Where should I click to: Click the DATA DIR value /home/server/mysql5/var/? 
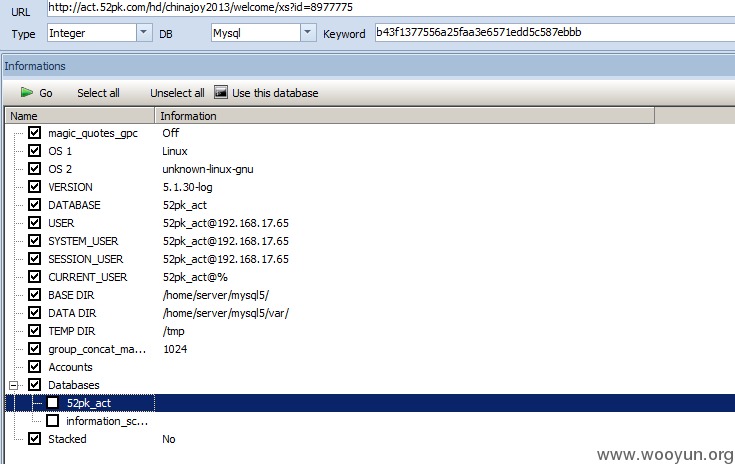[x=225, y=313]
